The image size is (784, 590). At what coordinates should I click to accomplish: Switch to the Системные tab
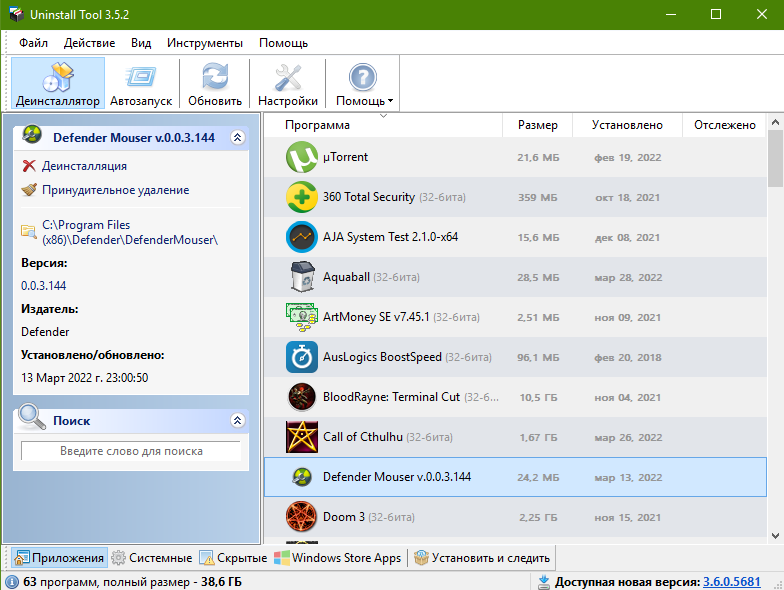[x=152, y=558]
